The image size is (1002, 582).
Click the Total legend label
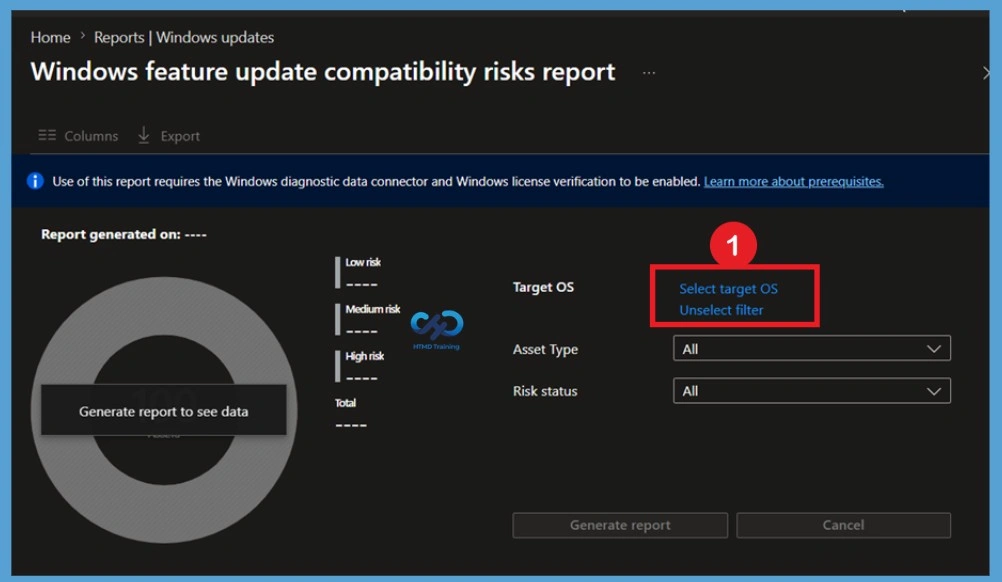(345, 403)
